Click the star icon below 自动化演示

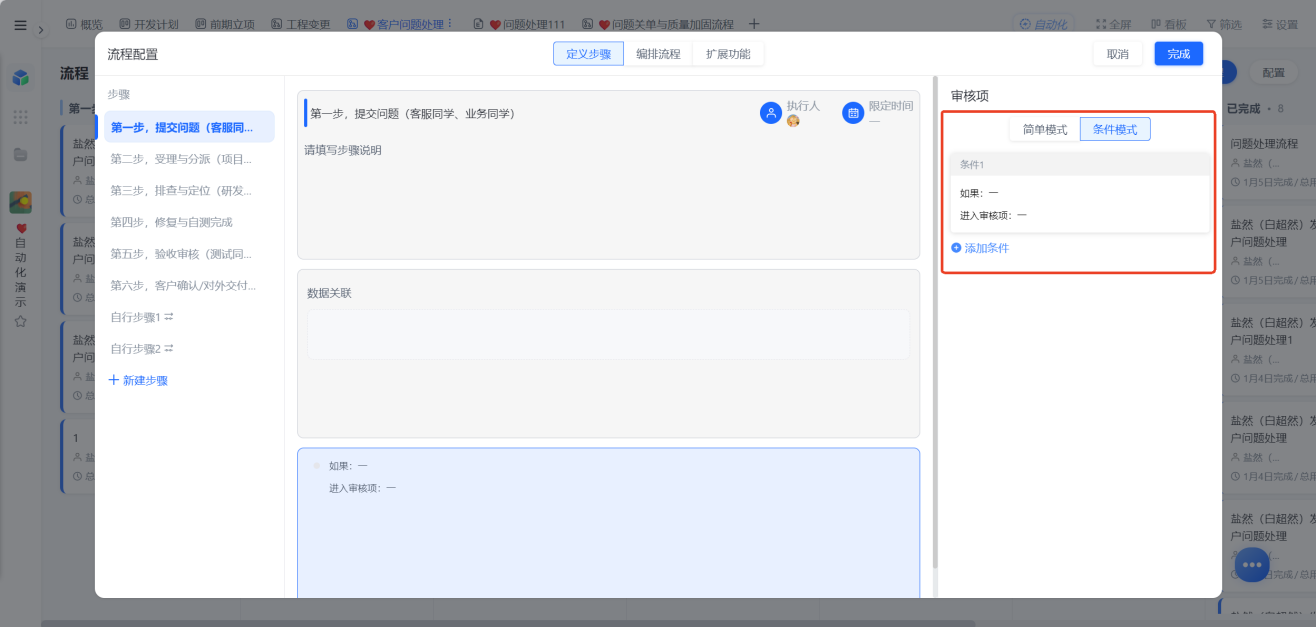[x=20, y=321]
